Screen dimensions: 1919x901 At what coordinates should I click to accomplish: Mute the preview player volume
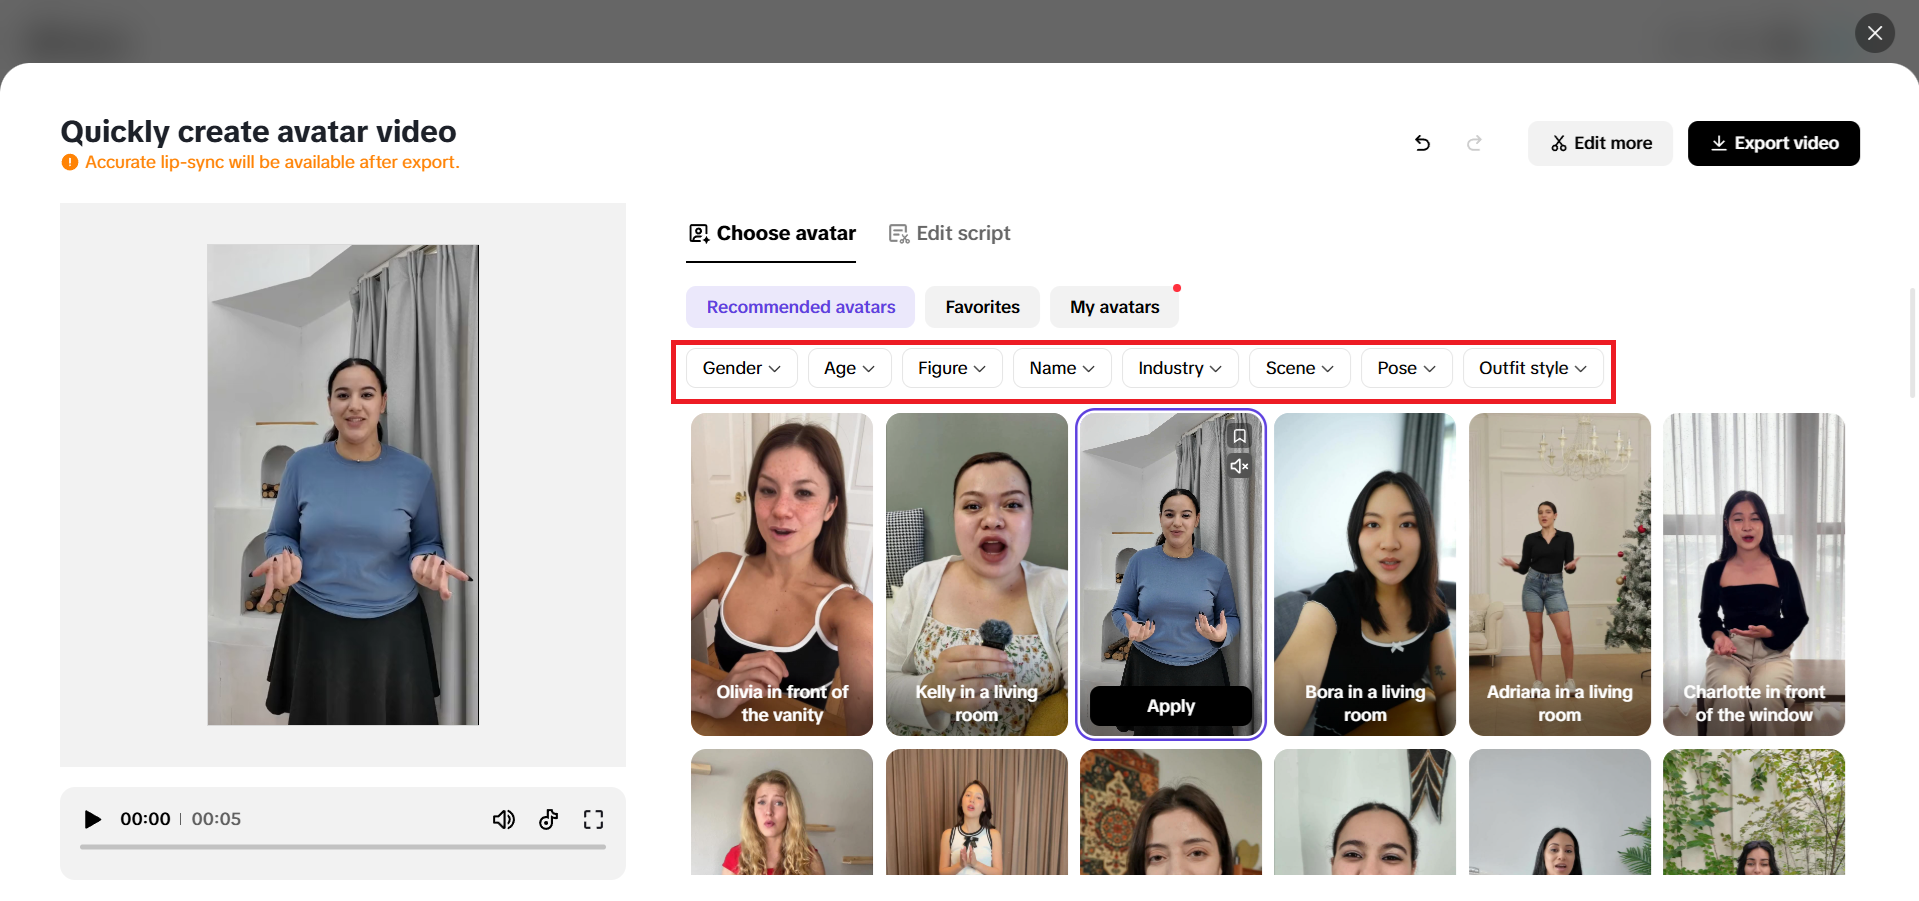504,819
